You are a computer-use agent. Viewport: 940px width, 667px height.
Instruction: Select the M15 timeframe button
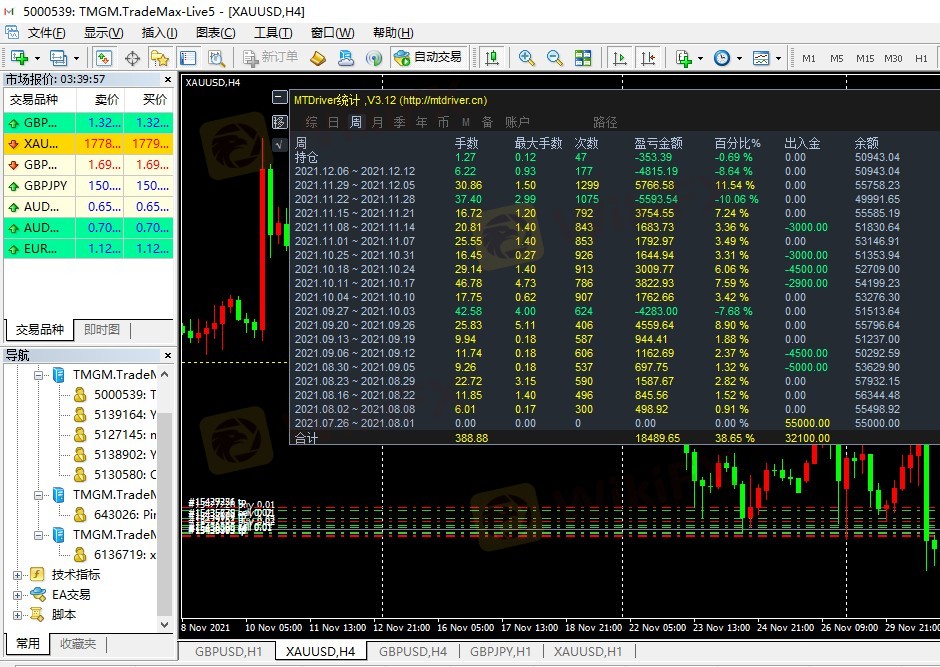(x=865, y=58)
